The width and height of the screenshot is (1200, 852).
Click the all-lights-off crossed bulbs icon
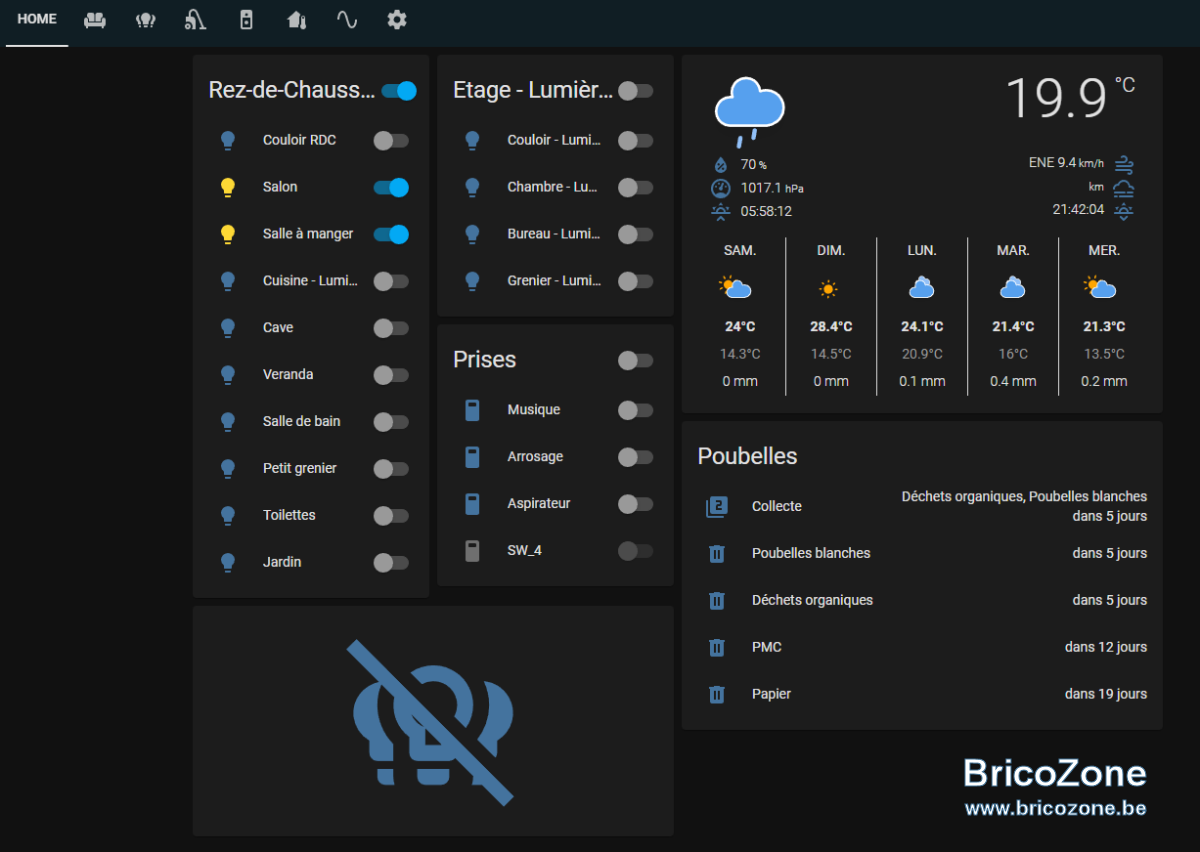[x=433, y=722]
